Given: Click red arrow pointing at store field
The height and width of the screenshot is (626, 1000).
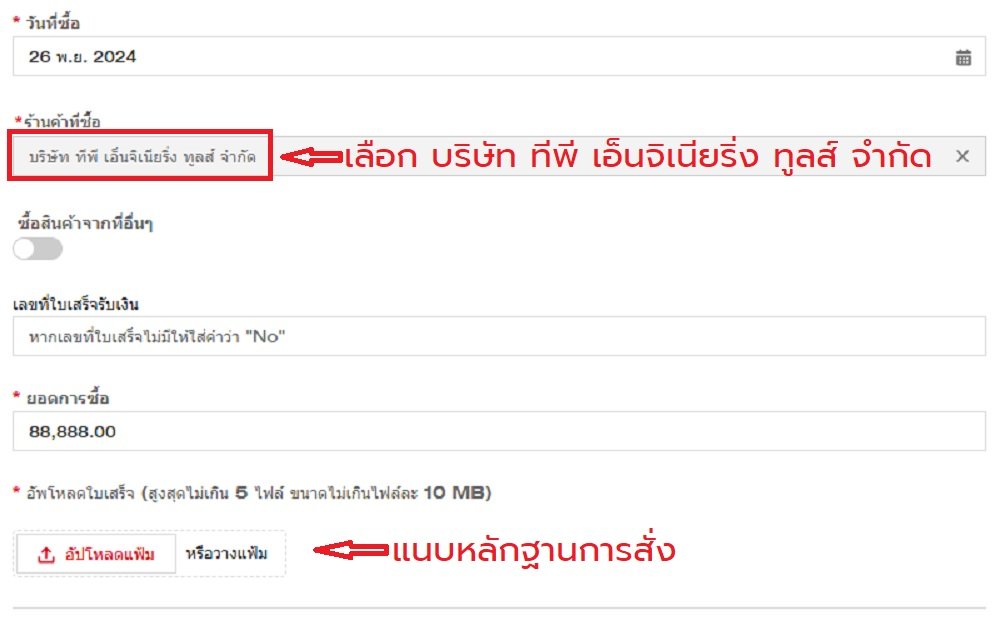Looking at the screenshot, I should coord(310,157).
